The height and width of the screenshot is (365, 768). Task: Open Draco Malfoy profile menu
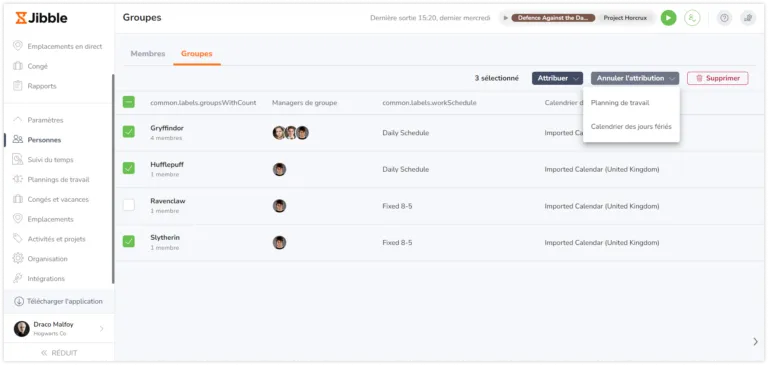pos(59,328)
